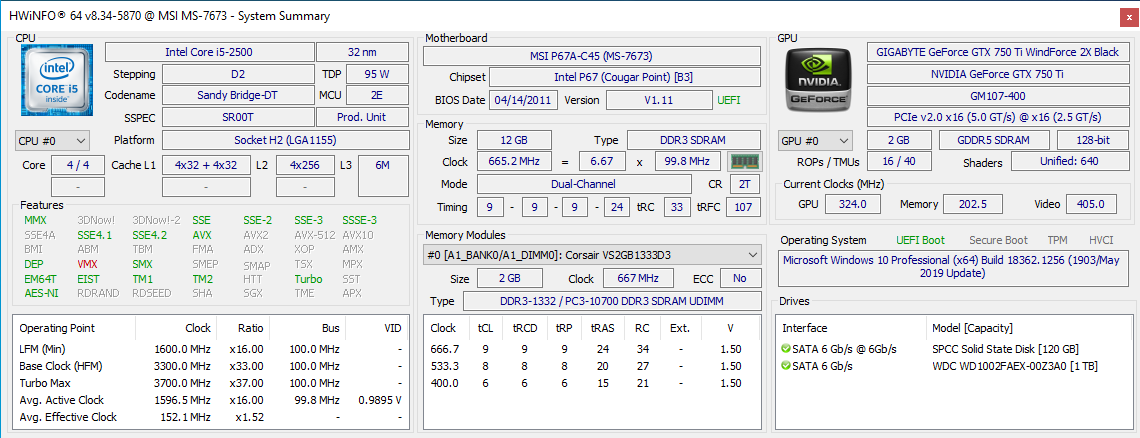
Task: Click the green UEFI label beside BIOS version
Action: click(x=730, y=100)
